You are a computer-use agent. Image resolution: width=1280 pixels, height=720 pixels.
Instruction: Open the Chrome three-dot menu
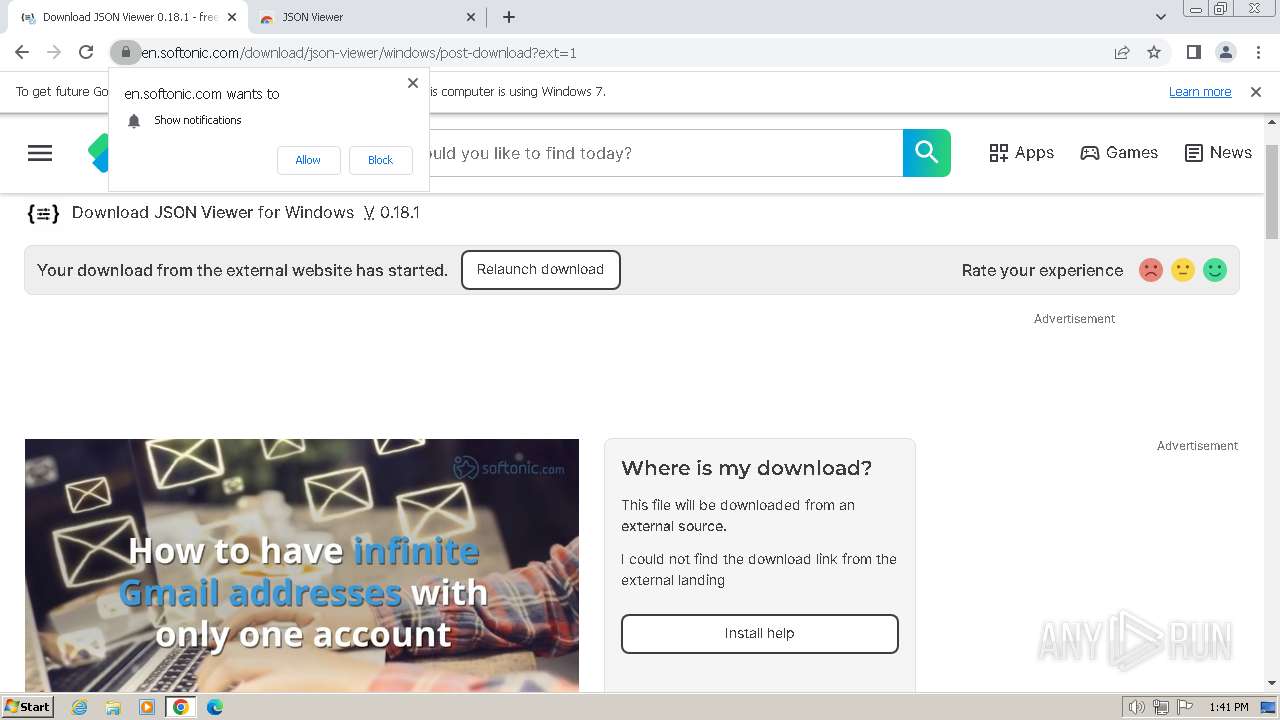coord(1256,52)
